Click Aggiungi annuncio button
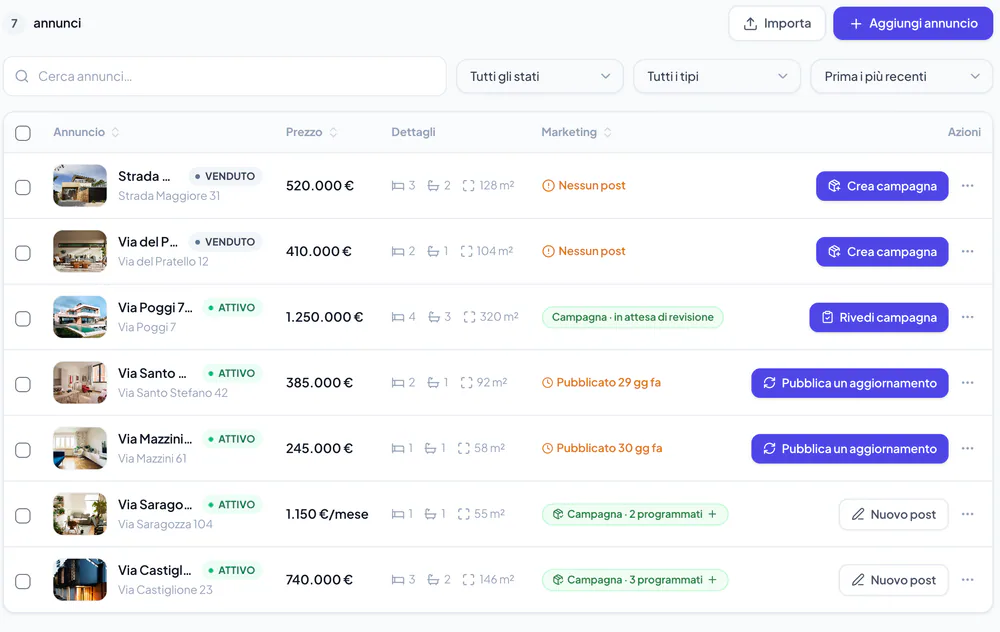 tap(913, 24)
